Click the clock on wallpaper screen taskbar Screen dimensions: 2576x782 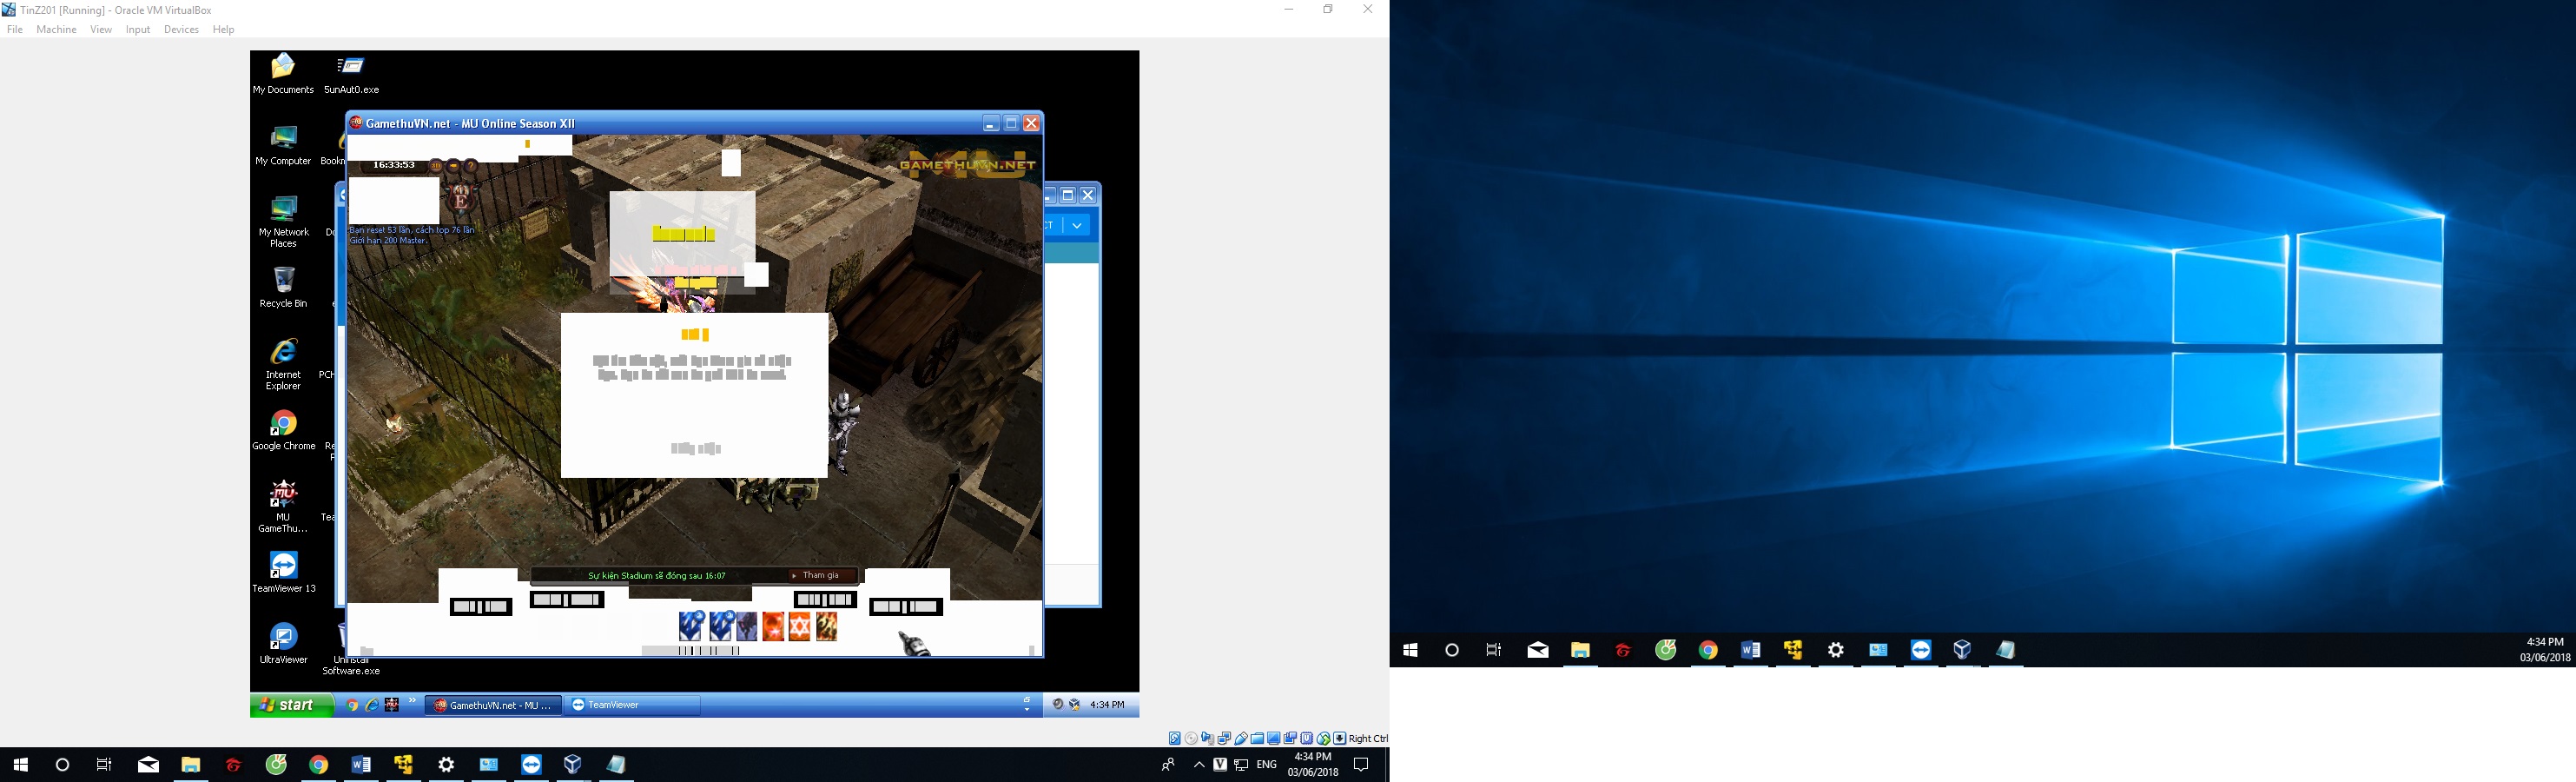(x=2545, y=650)
